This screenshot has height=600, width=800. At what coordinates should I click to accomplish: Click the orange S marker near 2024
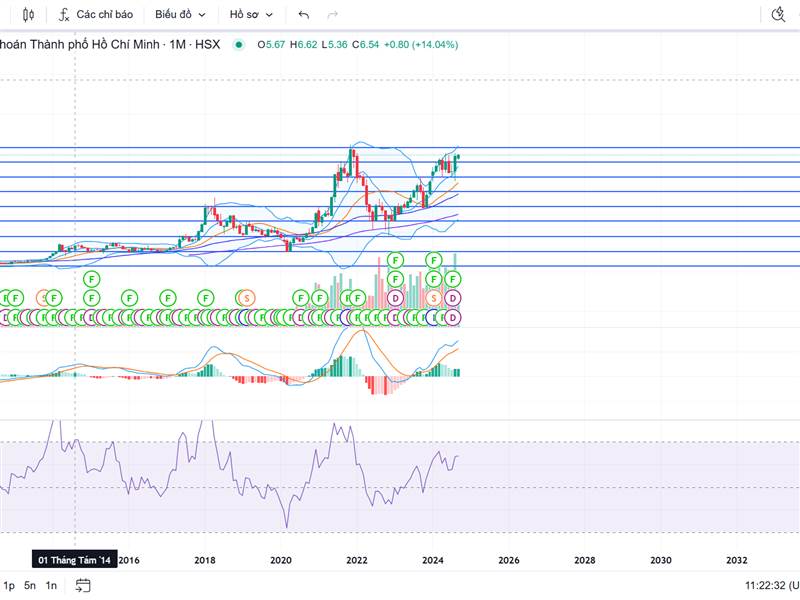pyautogui.click(x=434, y=298)
